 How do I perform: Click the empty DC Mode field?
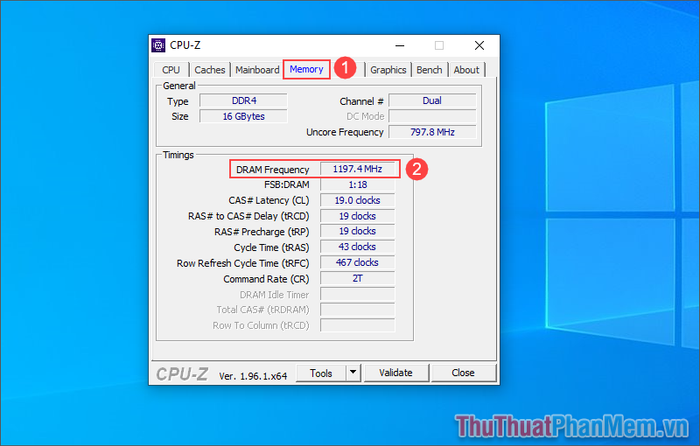pyautogui.click(x=432, y=117)
